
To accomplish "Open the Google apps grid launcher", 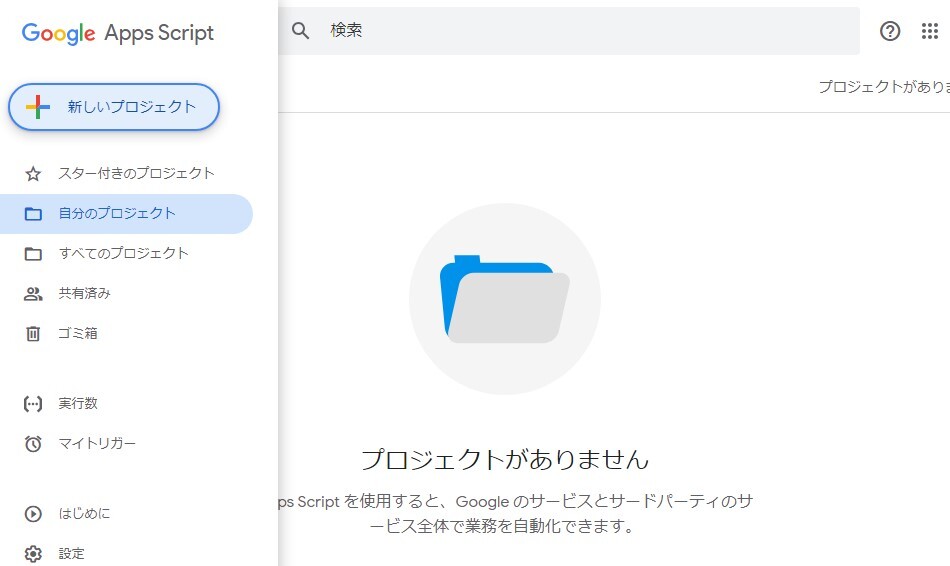I will point(930,31).
